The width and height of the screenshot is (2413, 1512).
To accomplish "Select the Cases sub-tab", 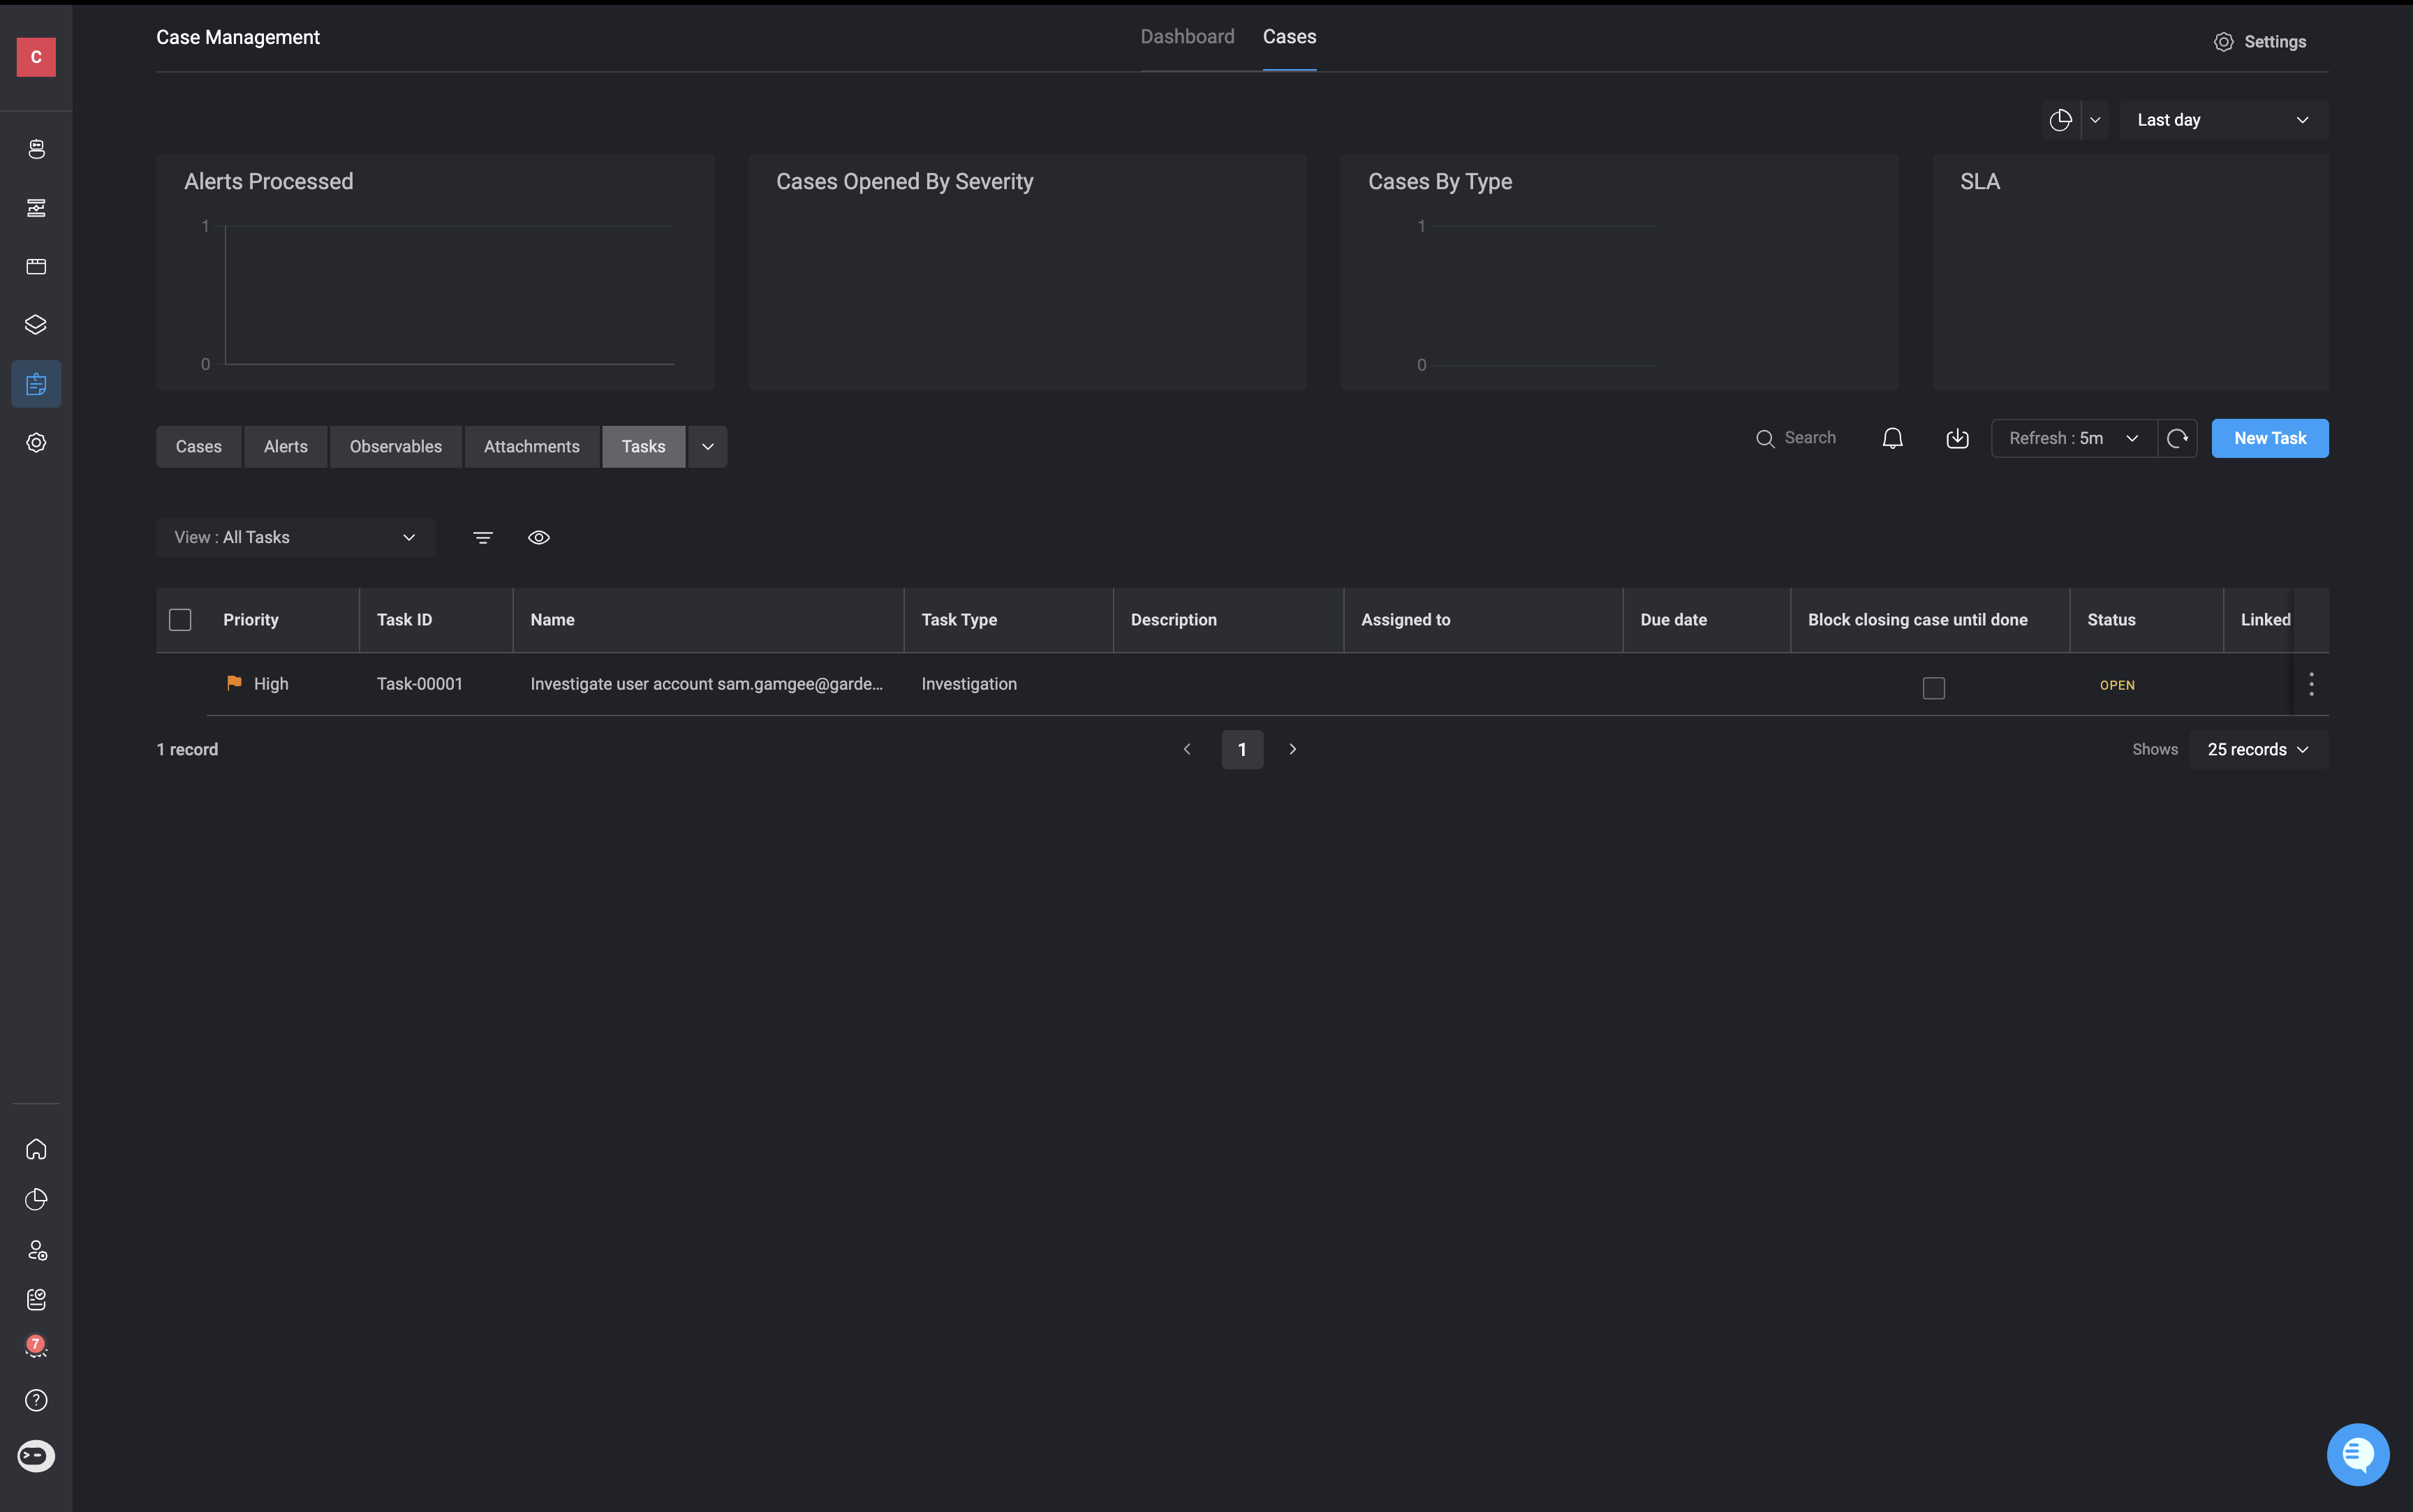I will 199,446.
